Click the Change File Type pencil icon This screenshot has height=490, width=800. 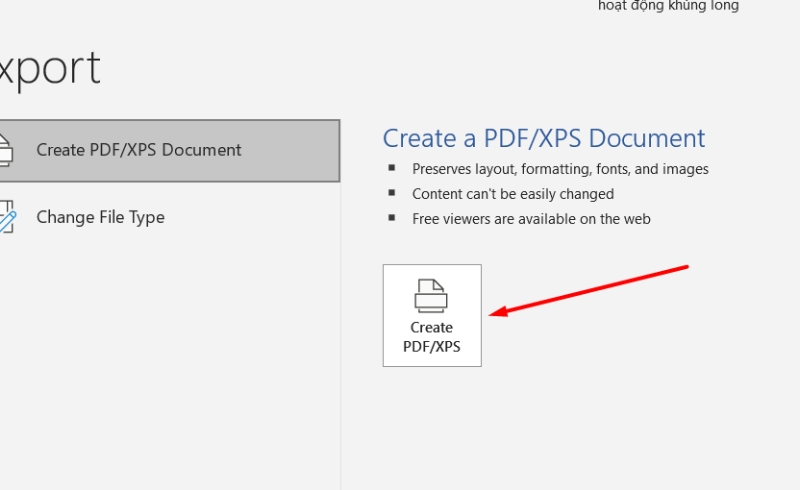click(8, 217)
